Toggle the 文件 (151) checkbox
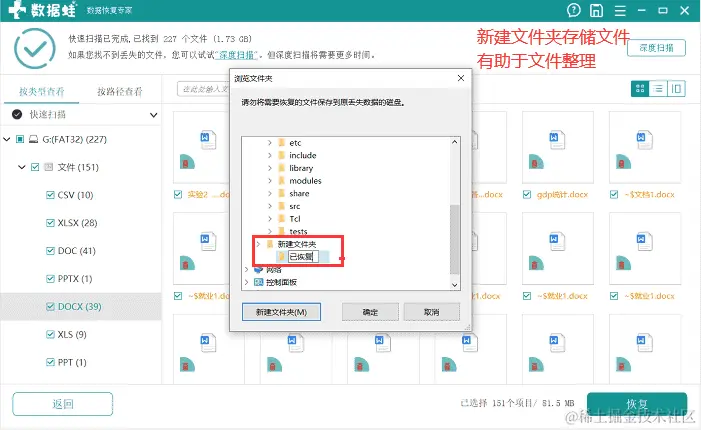Screen dimensions: 701x430 tap(35, 167)
